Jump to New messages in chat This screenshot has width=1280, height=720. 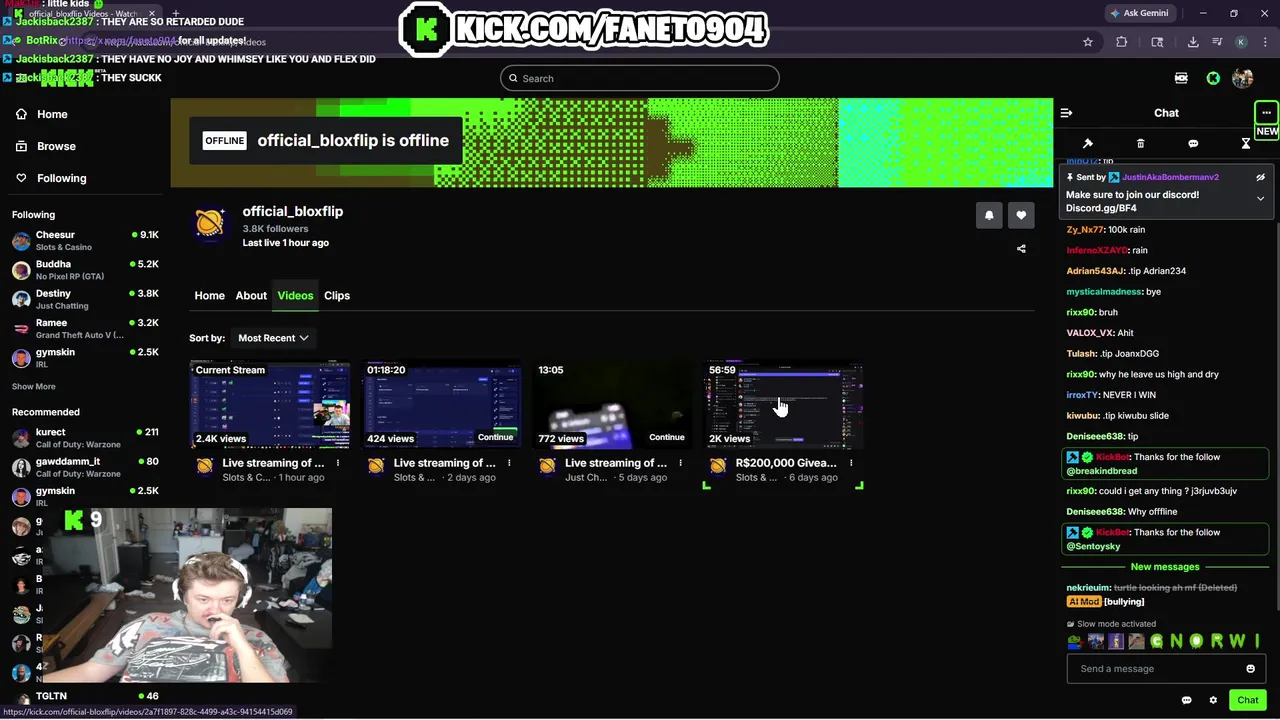coord(1164,567)
